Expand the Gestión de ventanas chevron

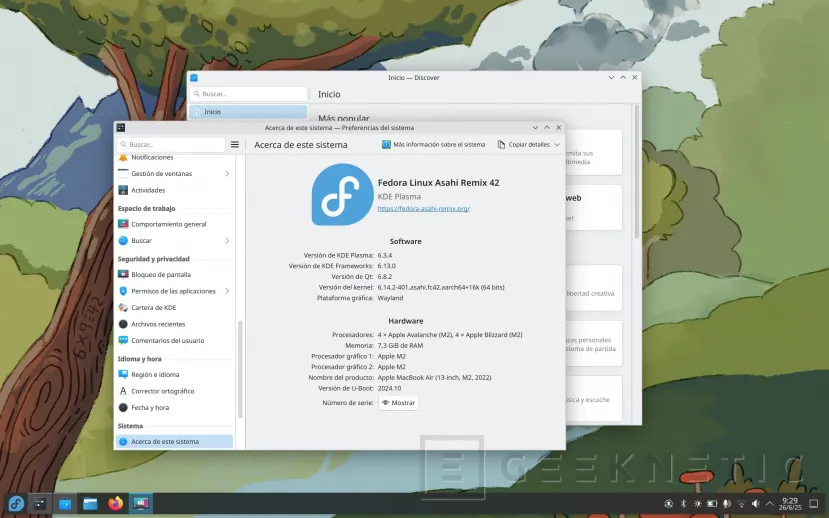point(227,173)
